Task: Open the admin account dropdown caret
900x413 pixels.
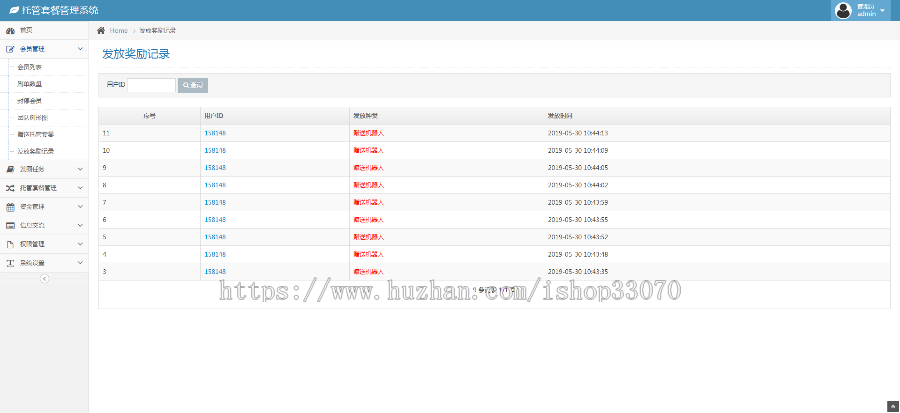Action: [x=882, y=10]
